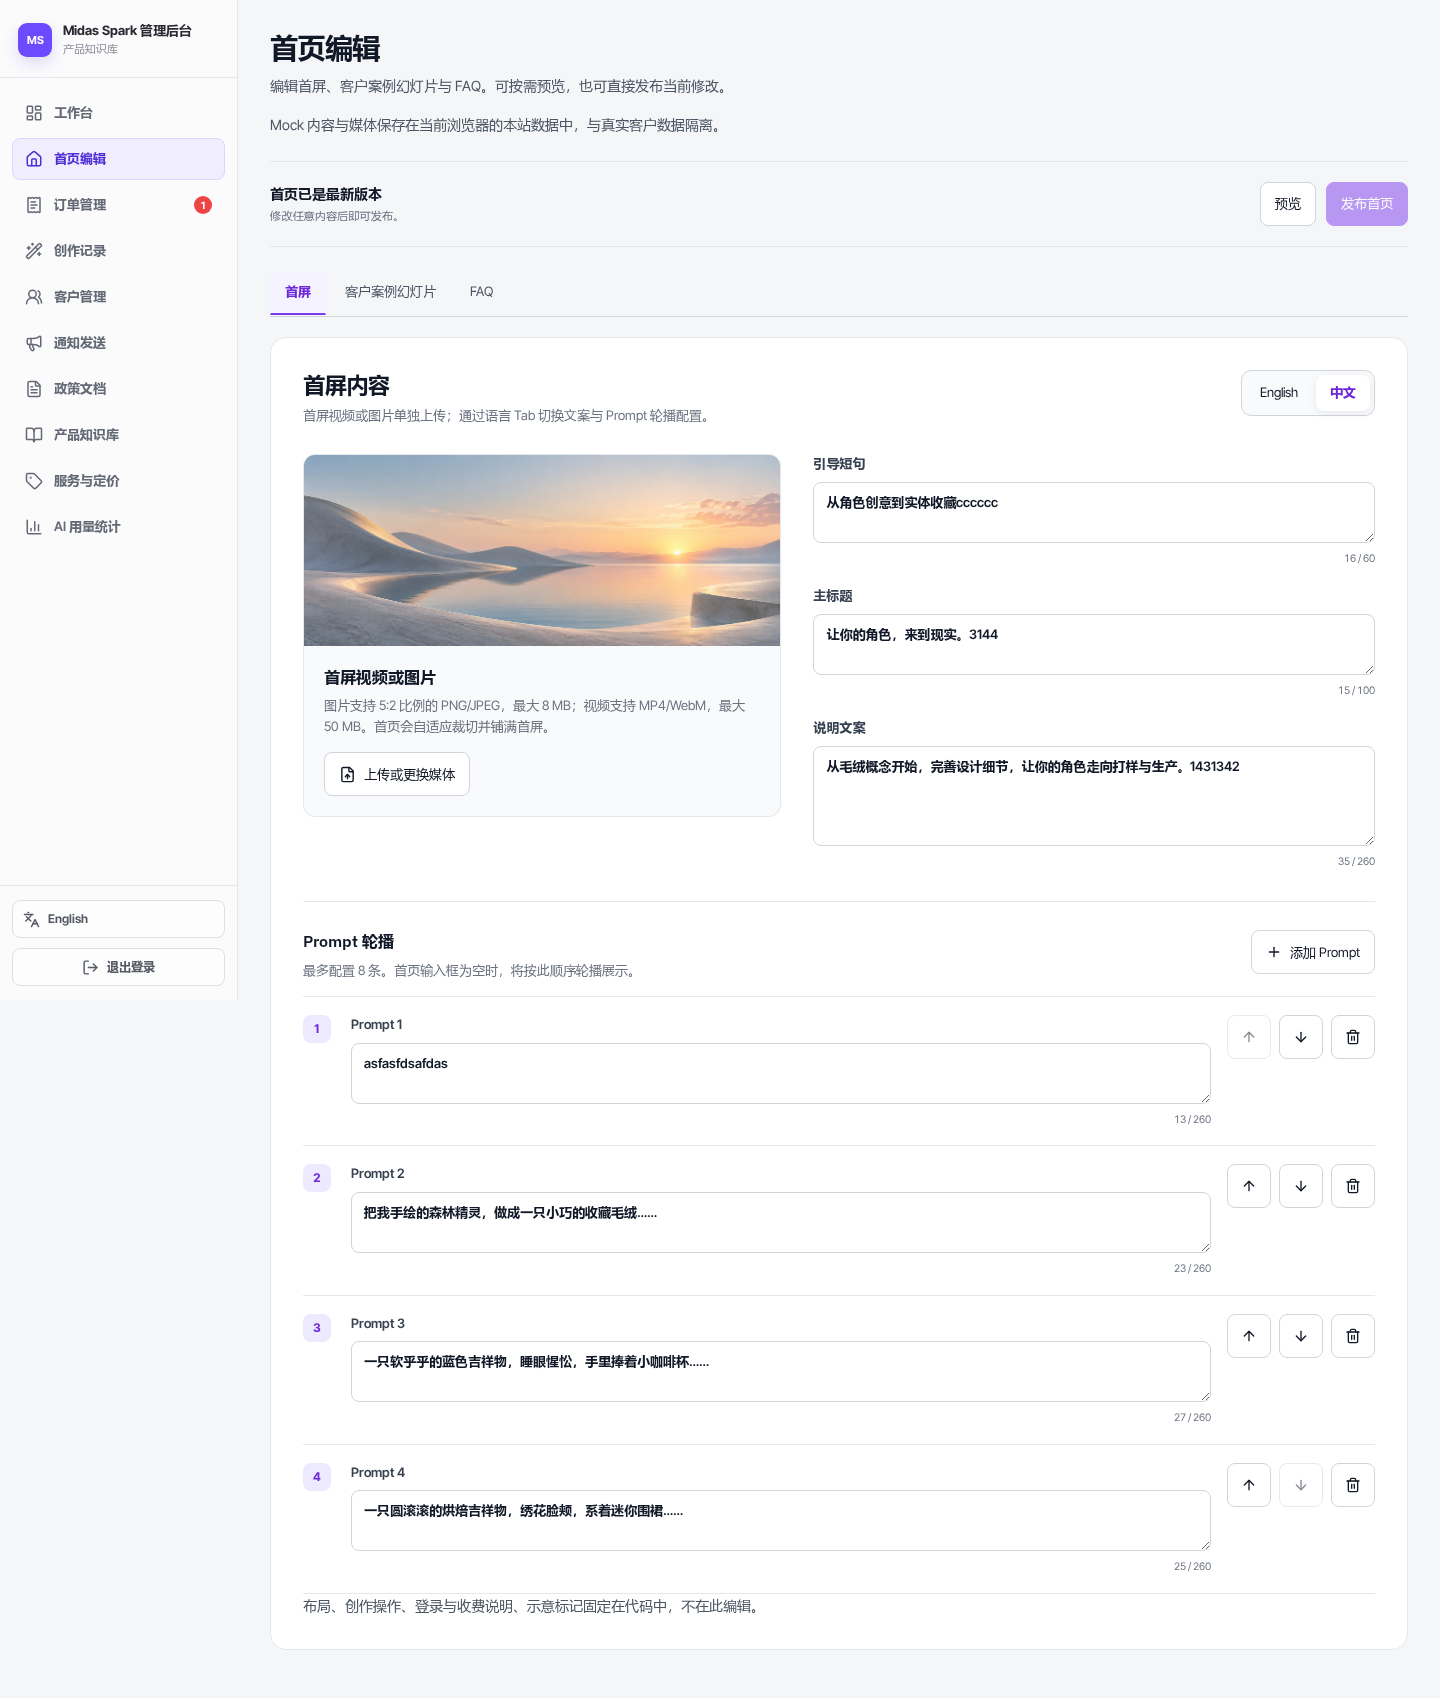Select the 首页编辑 home icon
The height and width of the screenshot is (1698, 1440).
(x=34, y=159)
